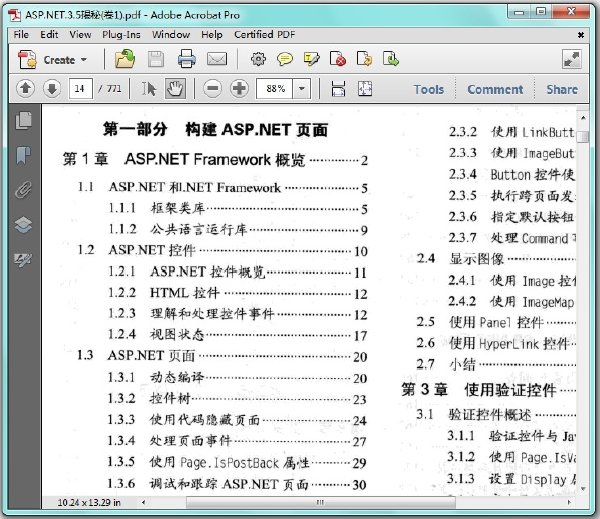The height and width of the screenshot is (519, 600).
Task: Add a sticky note comment icon
Action: pyautogui.click(x=285, y=59)
